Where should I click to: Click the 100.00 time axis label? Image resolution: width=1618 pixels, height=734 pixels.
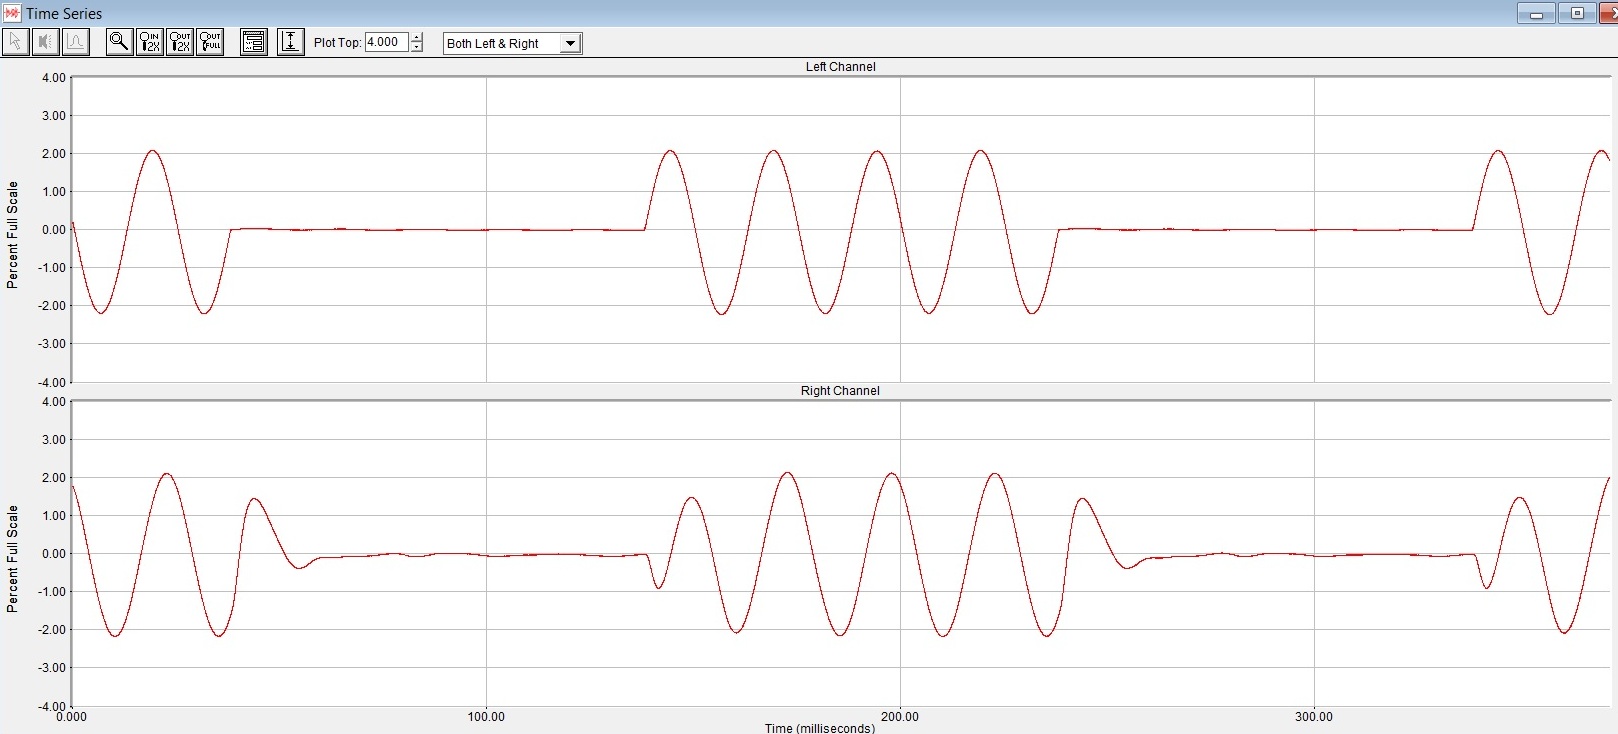[486, 717]
